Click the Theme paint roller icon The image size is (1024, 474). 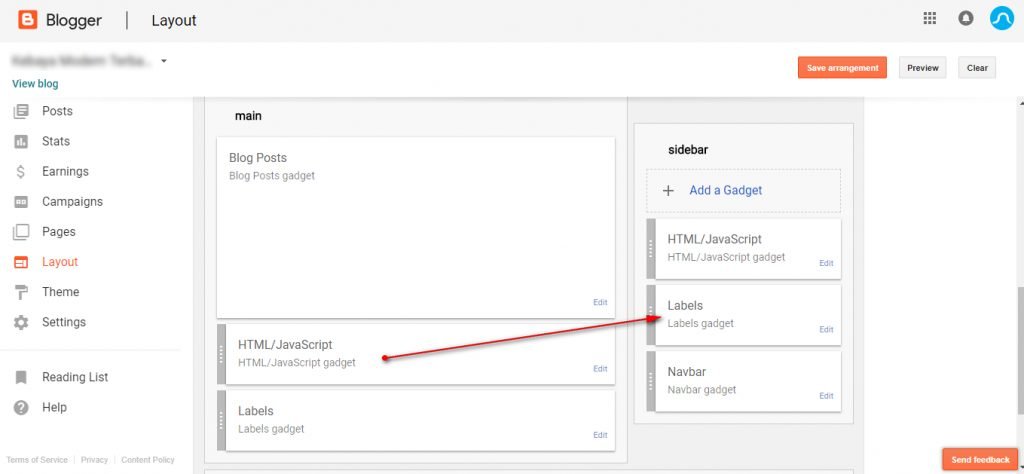[x=21, y=292]
